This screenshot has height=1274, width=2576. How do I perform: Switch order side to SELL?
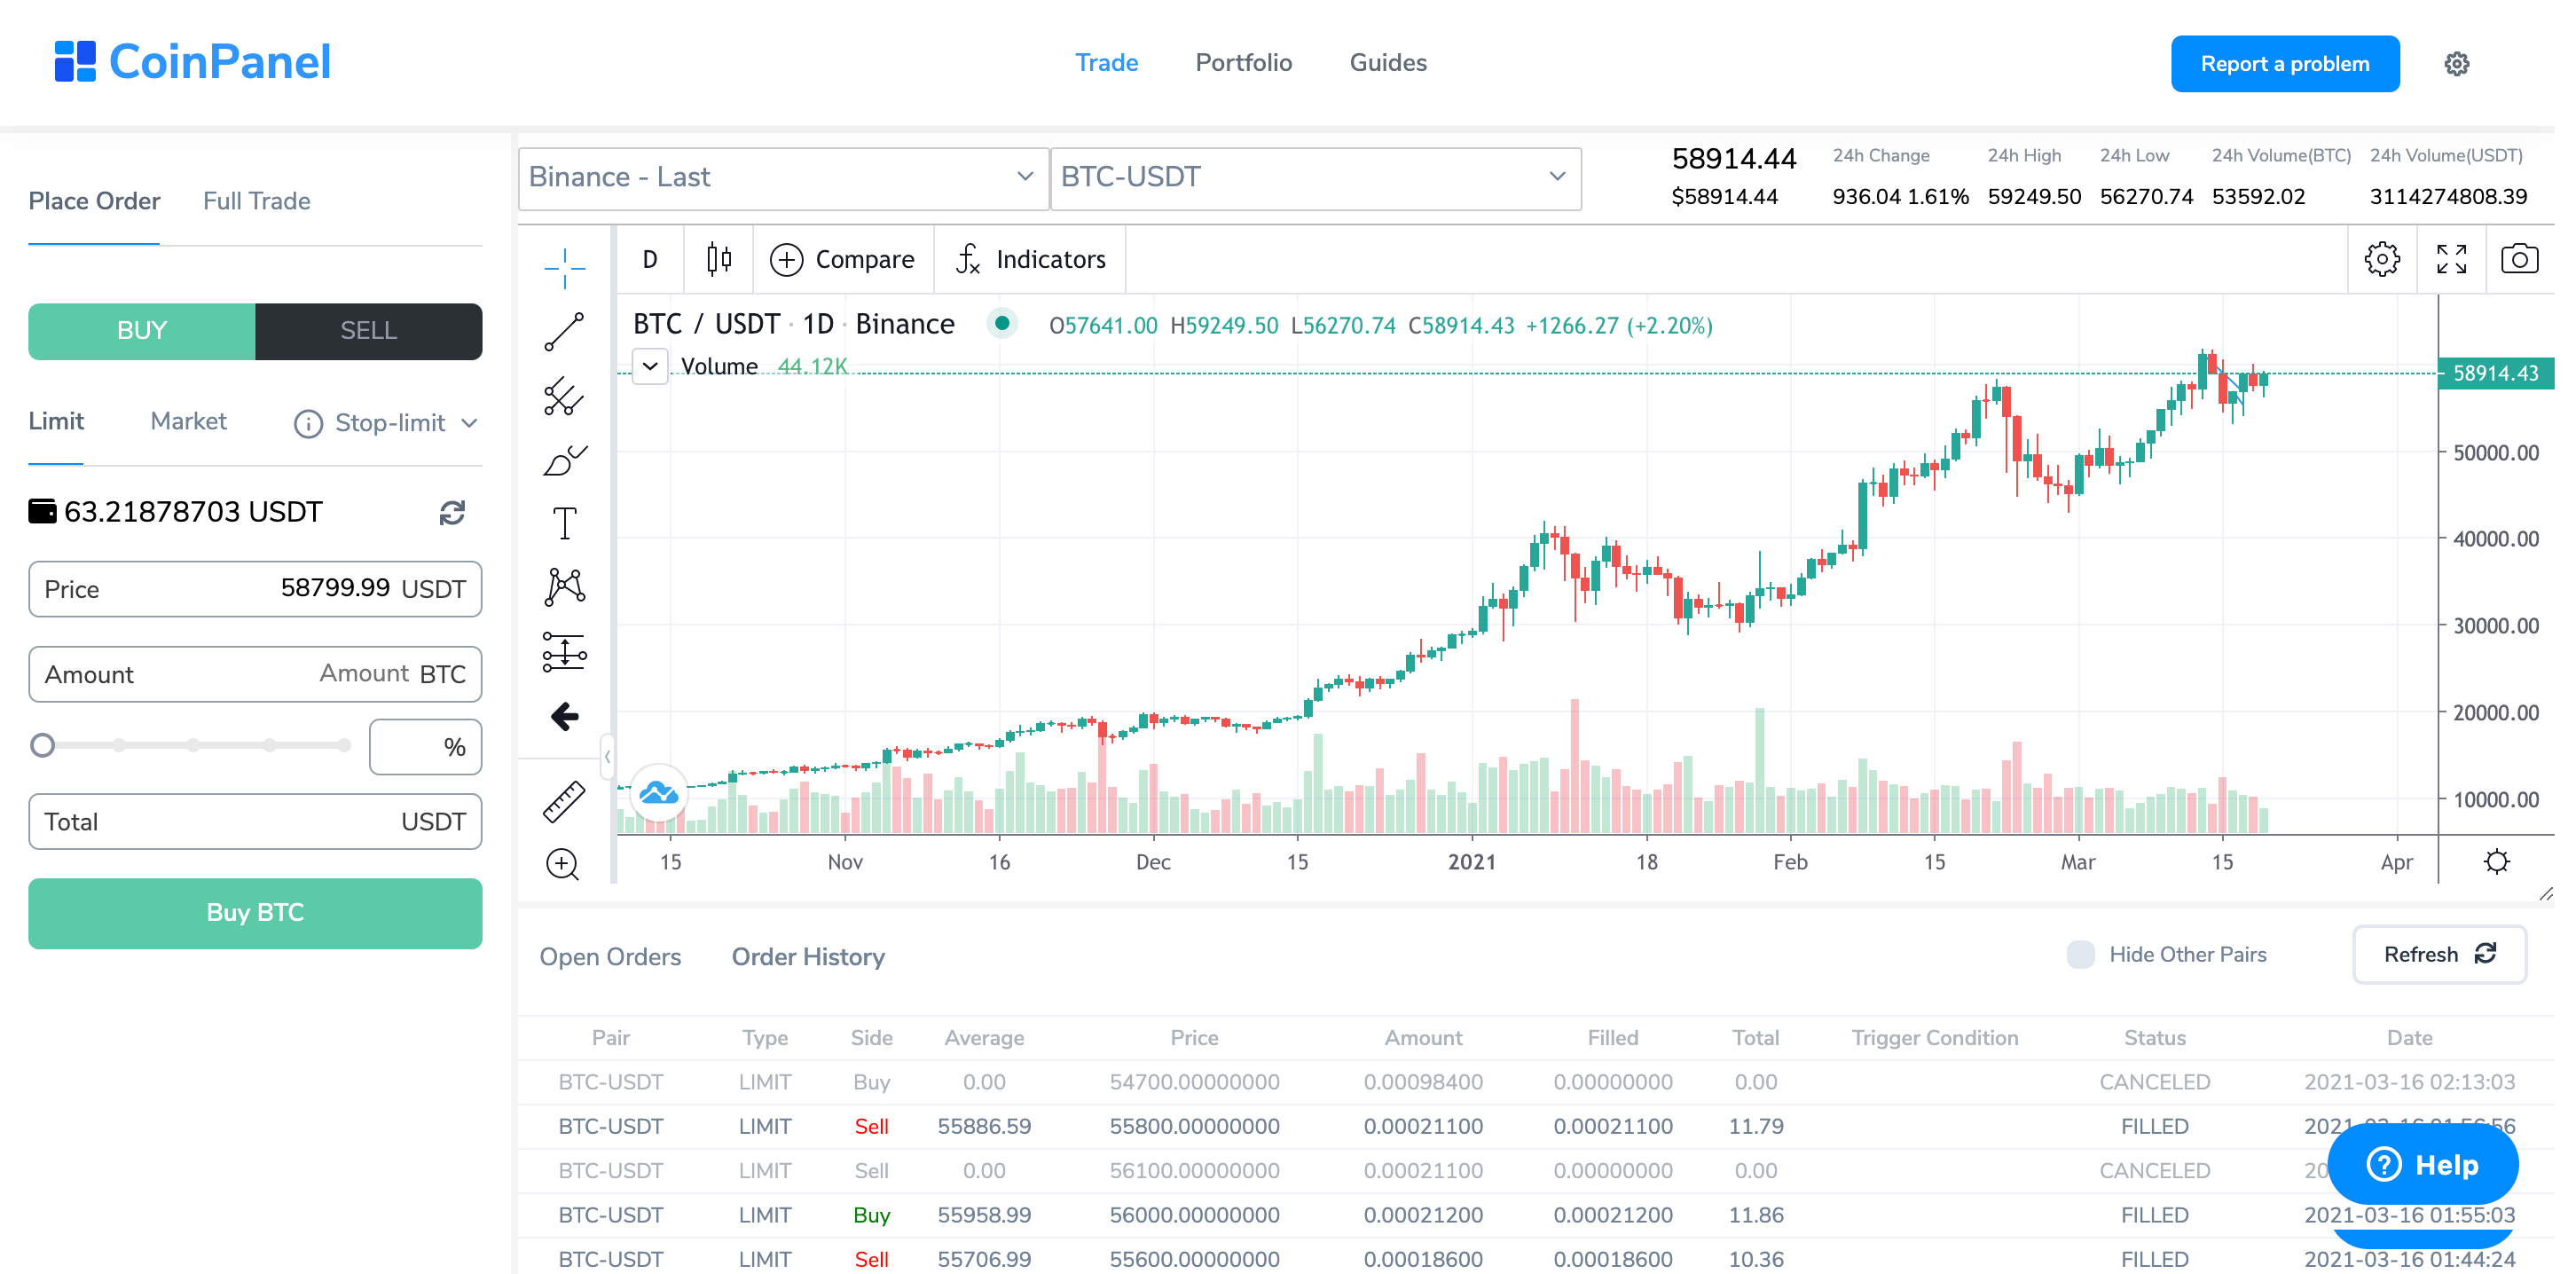368,331
